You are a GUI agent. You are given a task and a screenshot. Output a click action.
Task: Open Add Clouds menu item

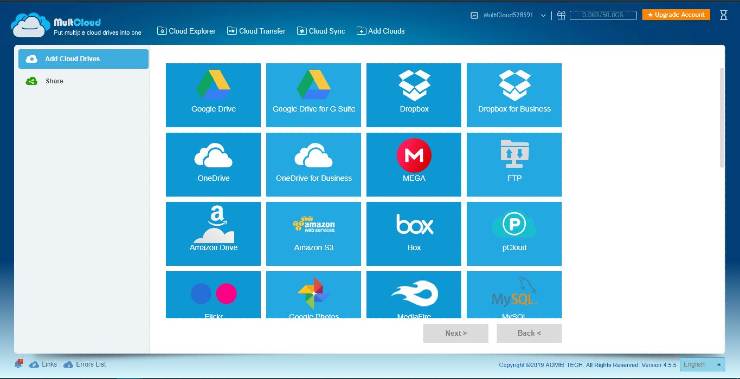pos(381,31)
